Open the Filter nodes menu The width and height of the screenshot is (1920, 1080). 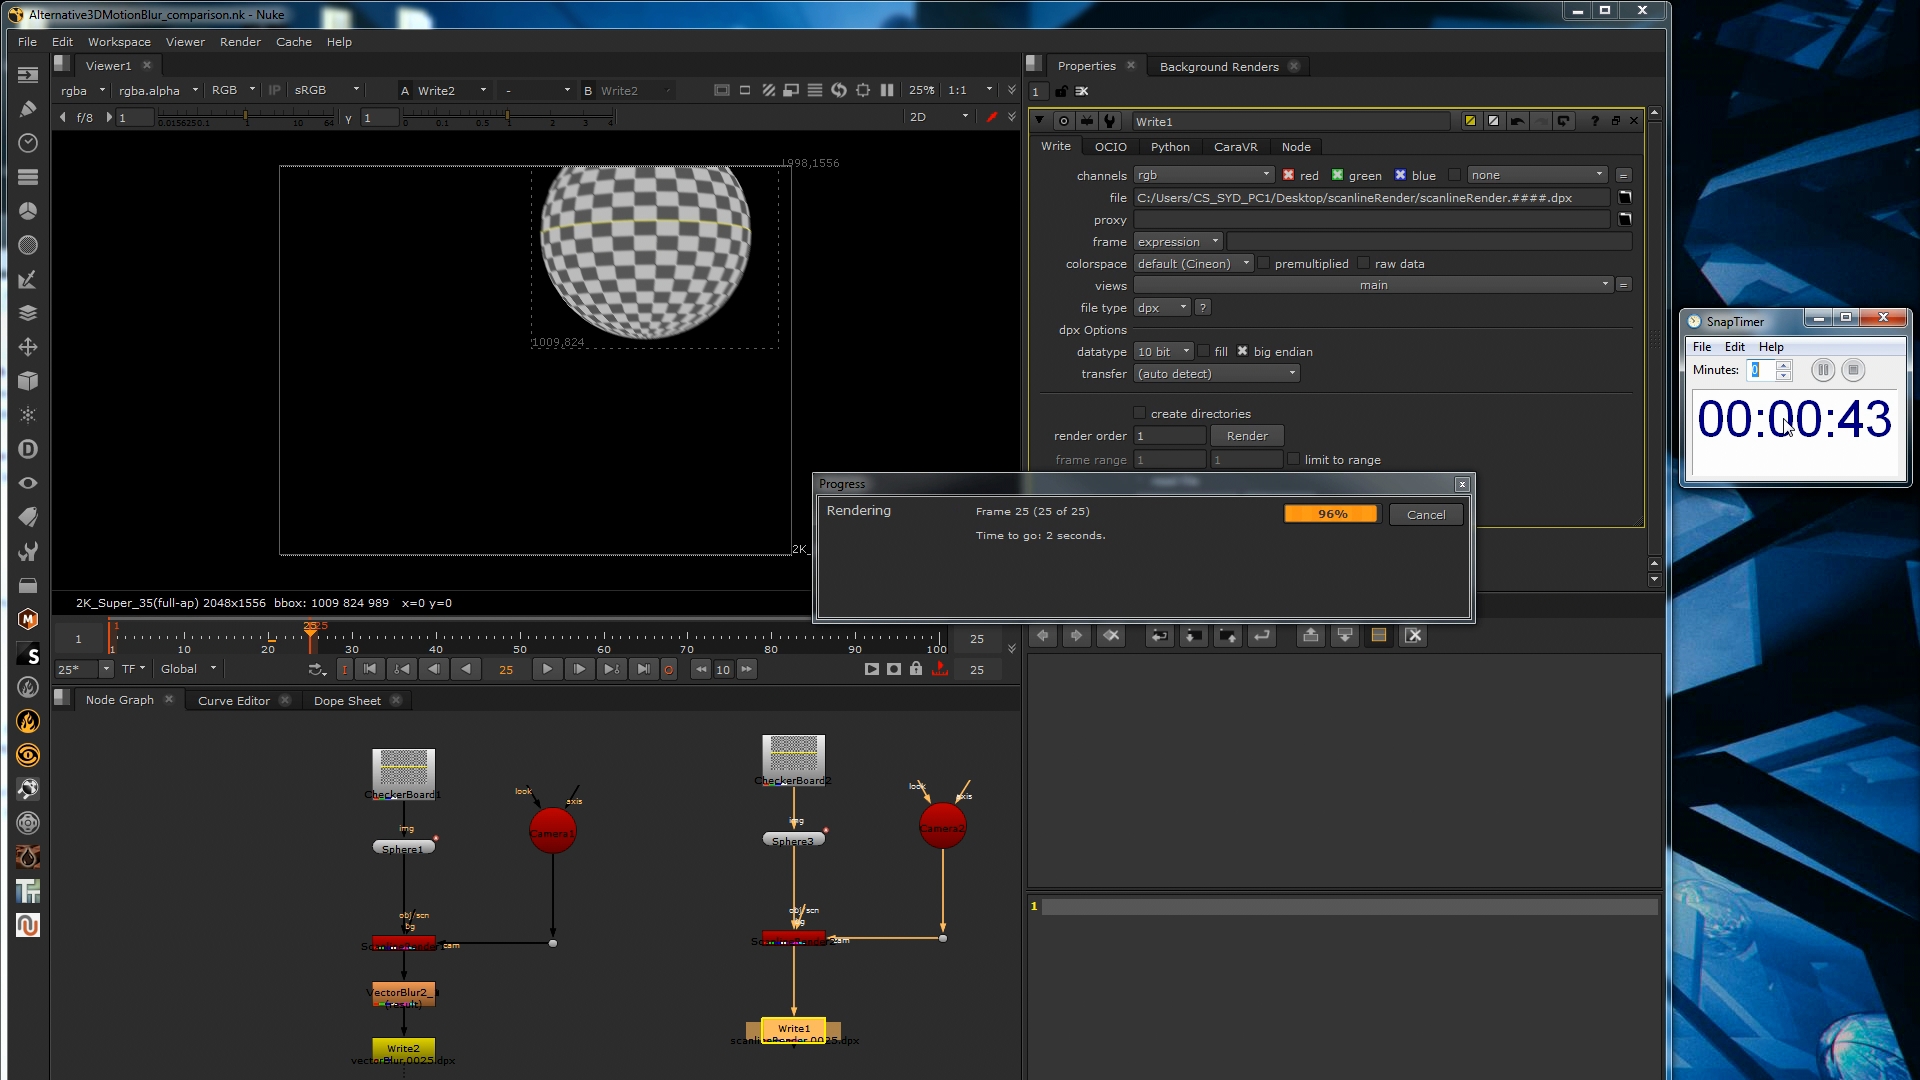tap(28, 245)
